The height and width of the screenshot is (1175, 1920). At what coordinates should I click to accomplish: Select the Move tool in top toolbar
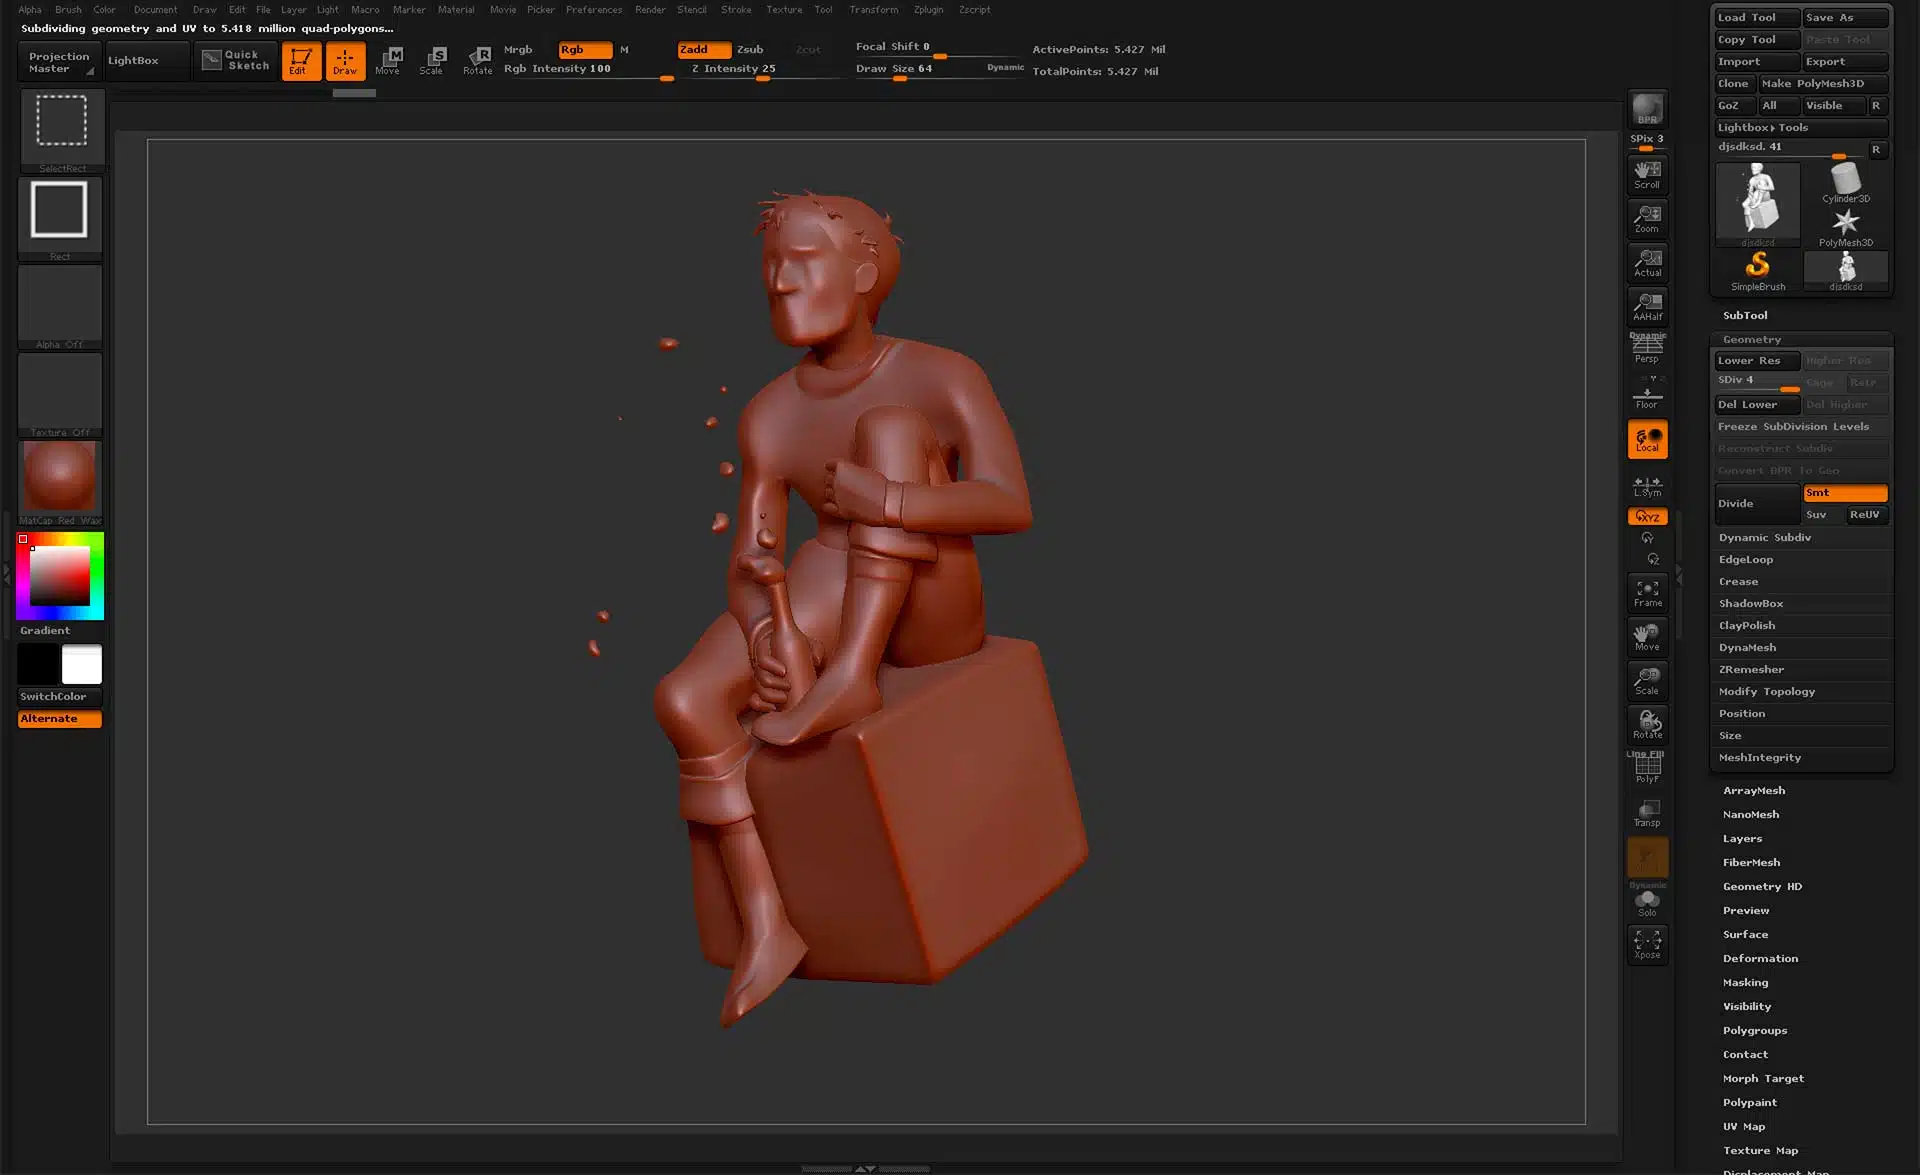[x=389, y=61]
